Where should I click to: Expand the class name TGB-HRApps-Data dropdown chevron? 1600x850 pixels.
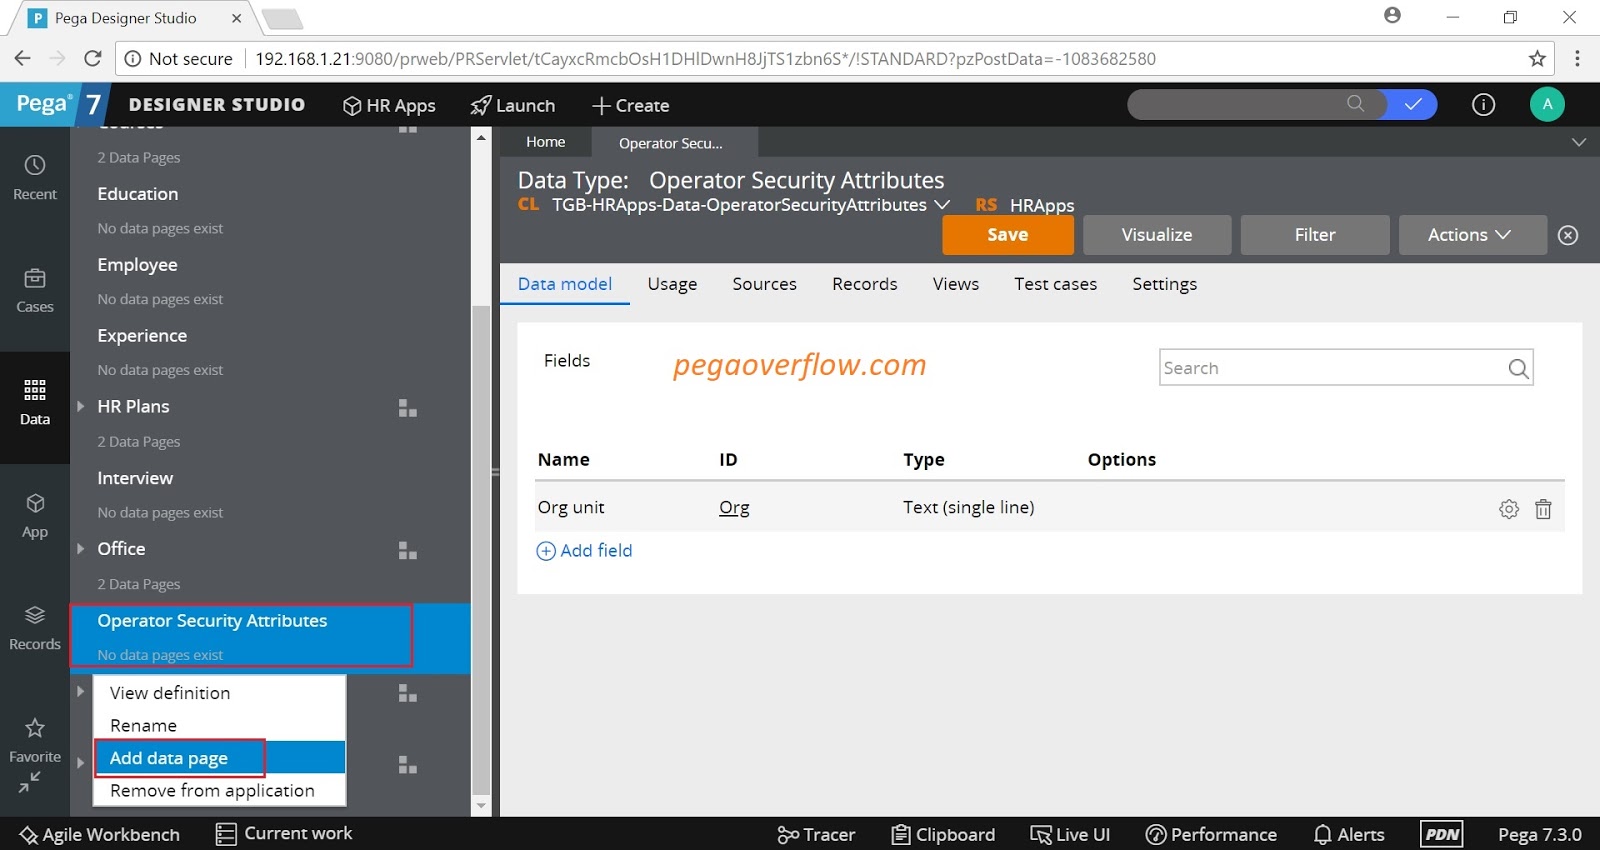941,204
